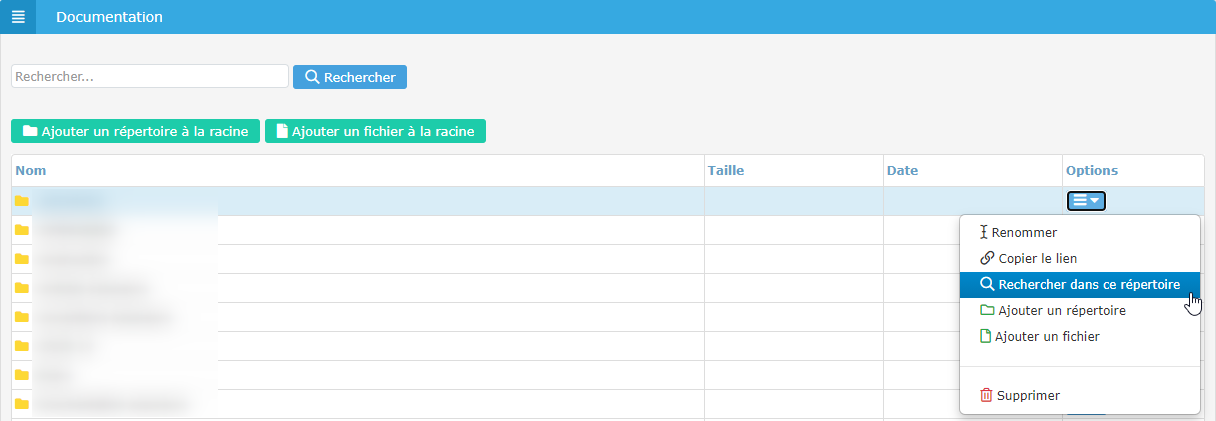
Task: Click the Taille column header
Action: [726, 171]
